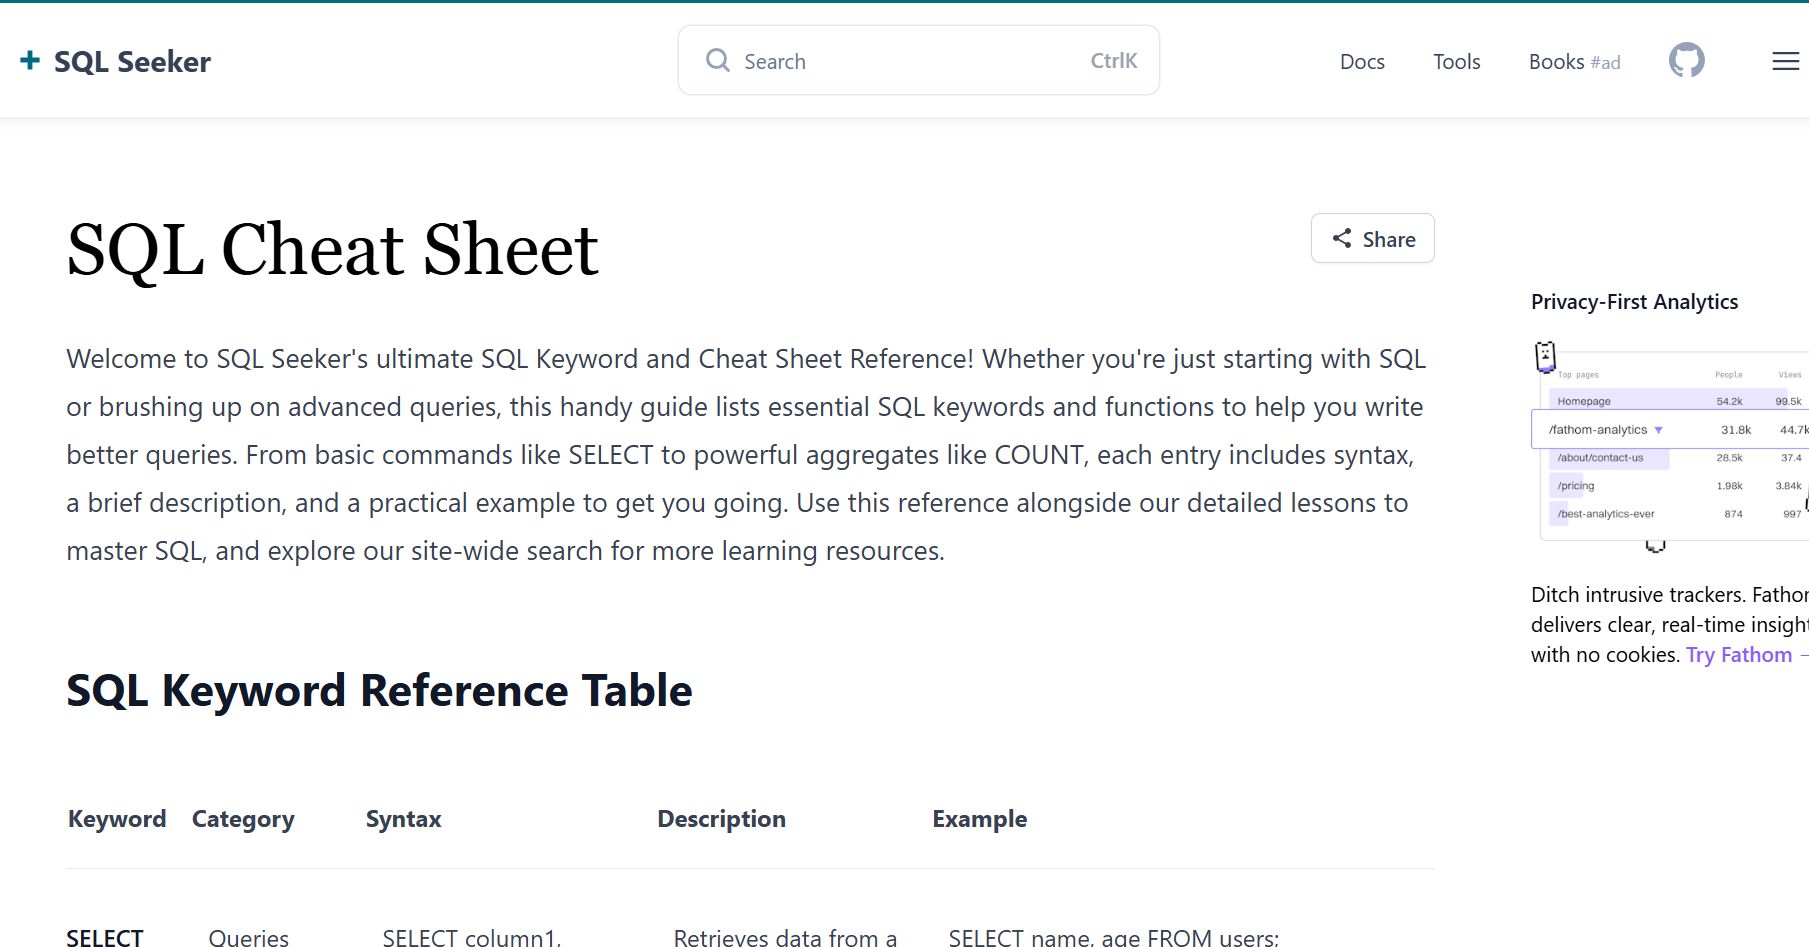The image size is (1809, 947).
Task: Click the Keyword column header
Action: (x=116, y=818)
